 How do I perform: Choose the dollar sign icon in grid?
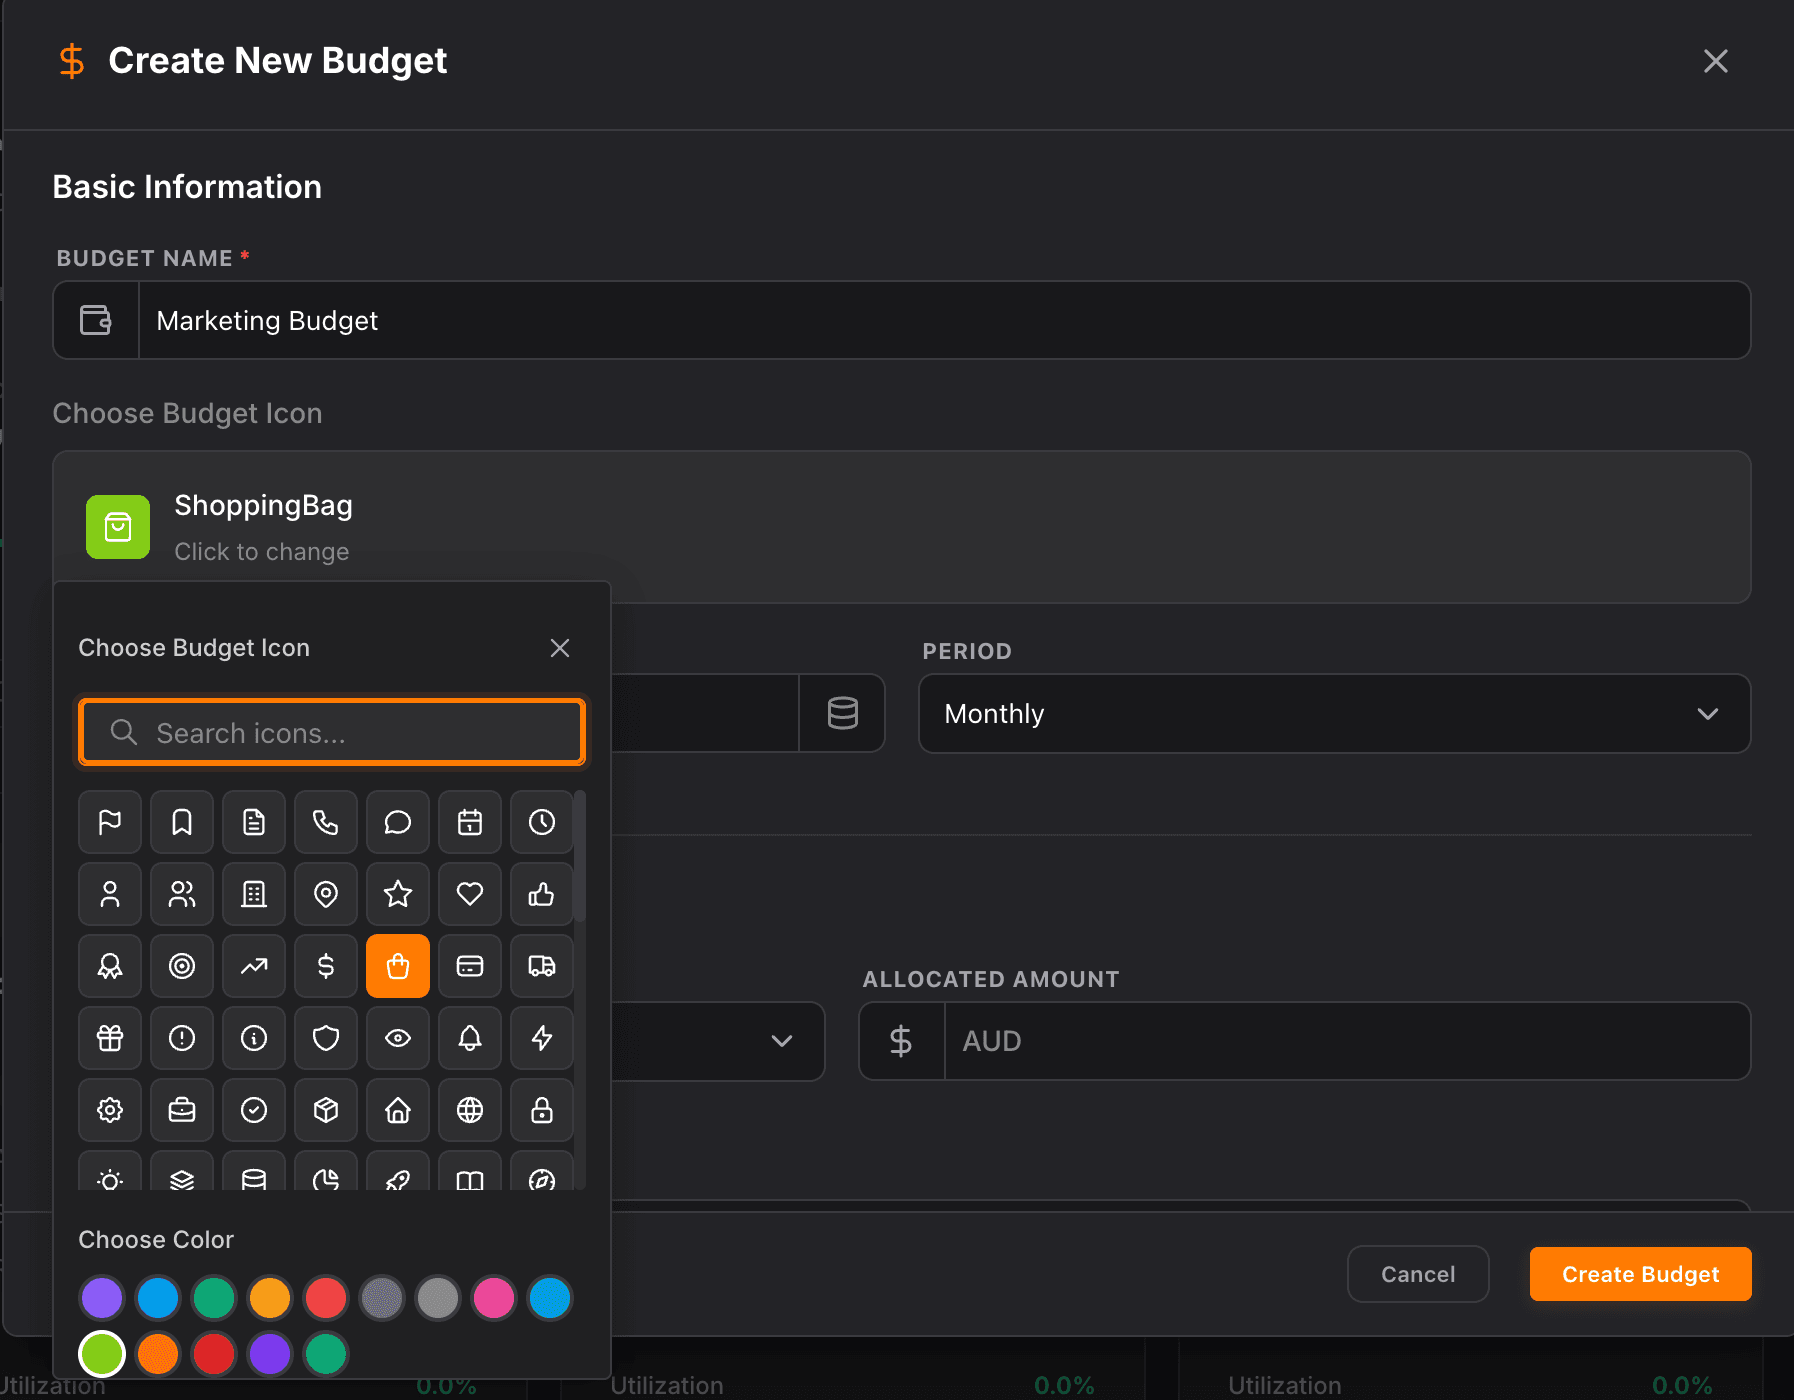(326, 966)
